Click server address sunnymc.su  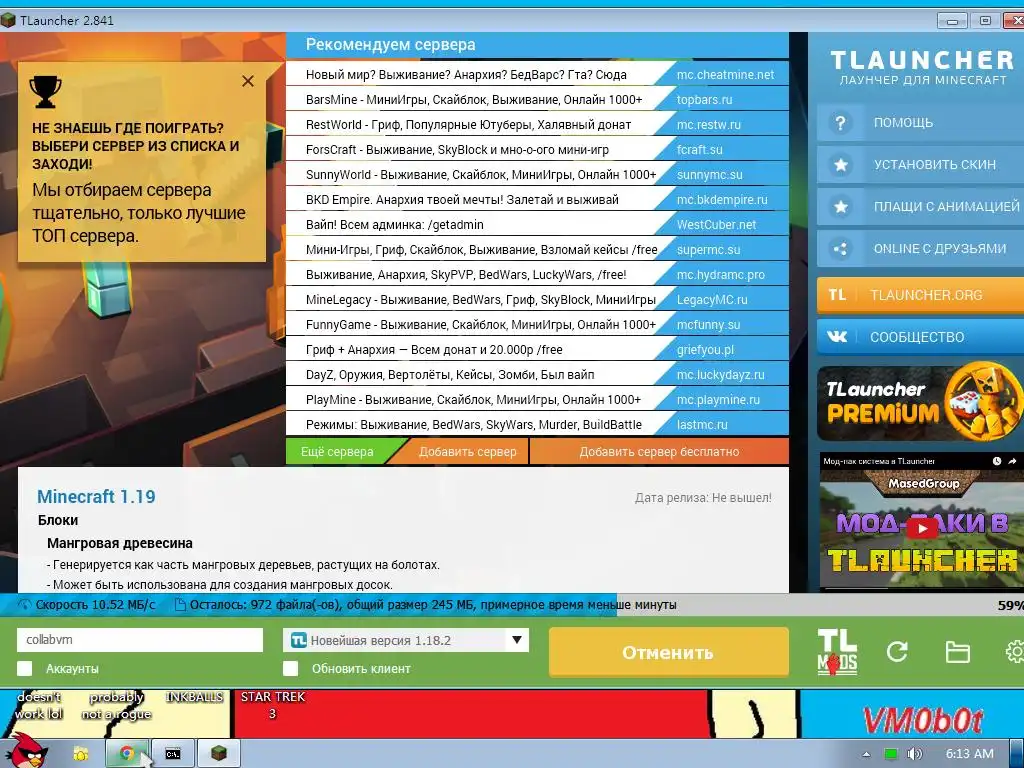709,175
